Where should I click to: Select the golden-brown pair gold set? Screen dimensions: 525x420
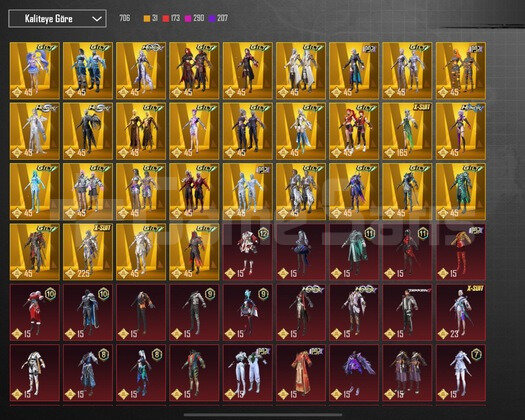141,131
